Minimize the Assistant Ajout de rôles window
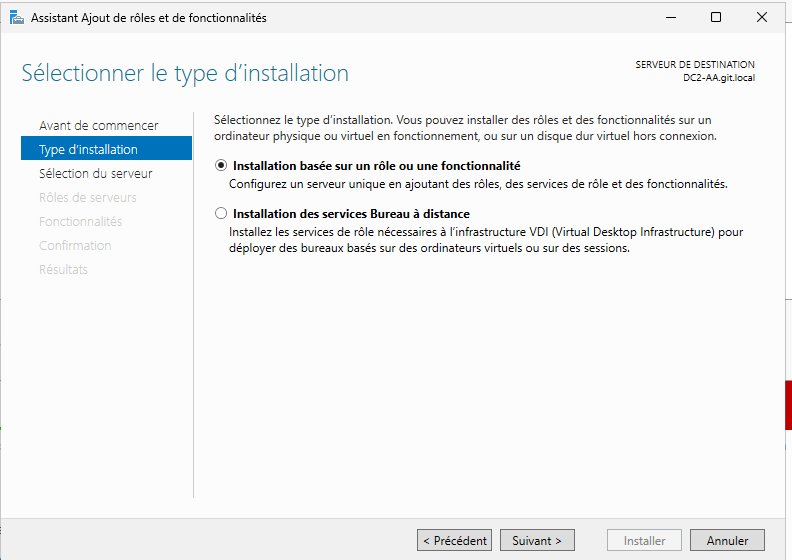The width and height of the screenshot is (792, 560). point(671,18)
